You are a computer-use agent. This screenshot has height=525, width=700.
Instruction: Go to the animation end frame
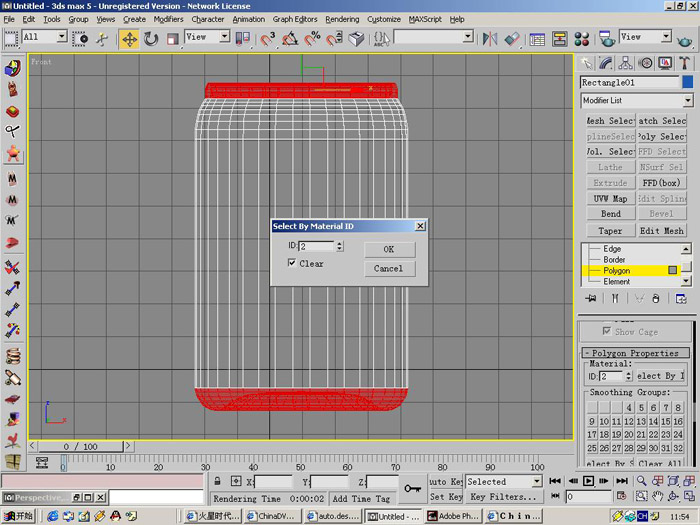click(x=621, y=481)
